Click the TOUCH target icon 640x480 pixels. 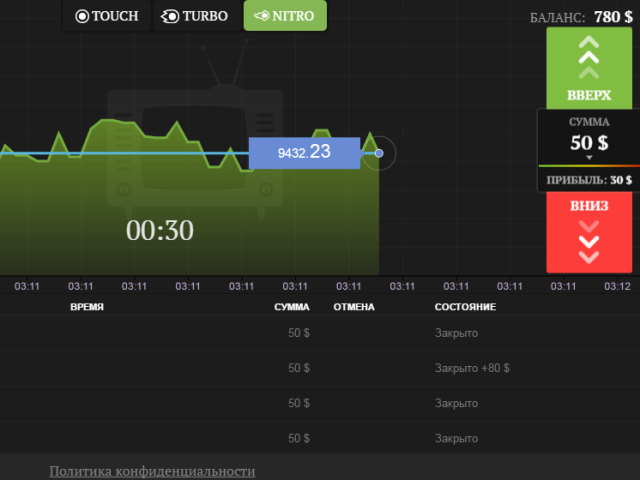[82, 16]
